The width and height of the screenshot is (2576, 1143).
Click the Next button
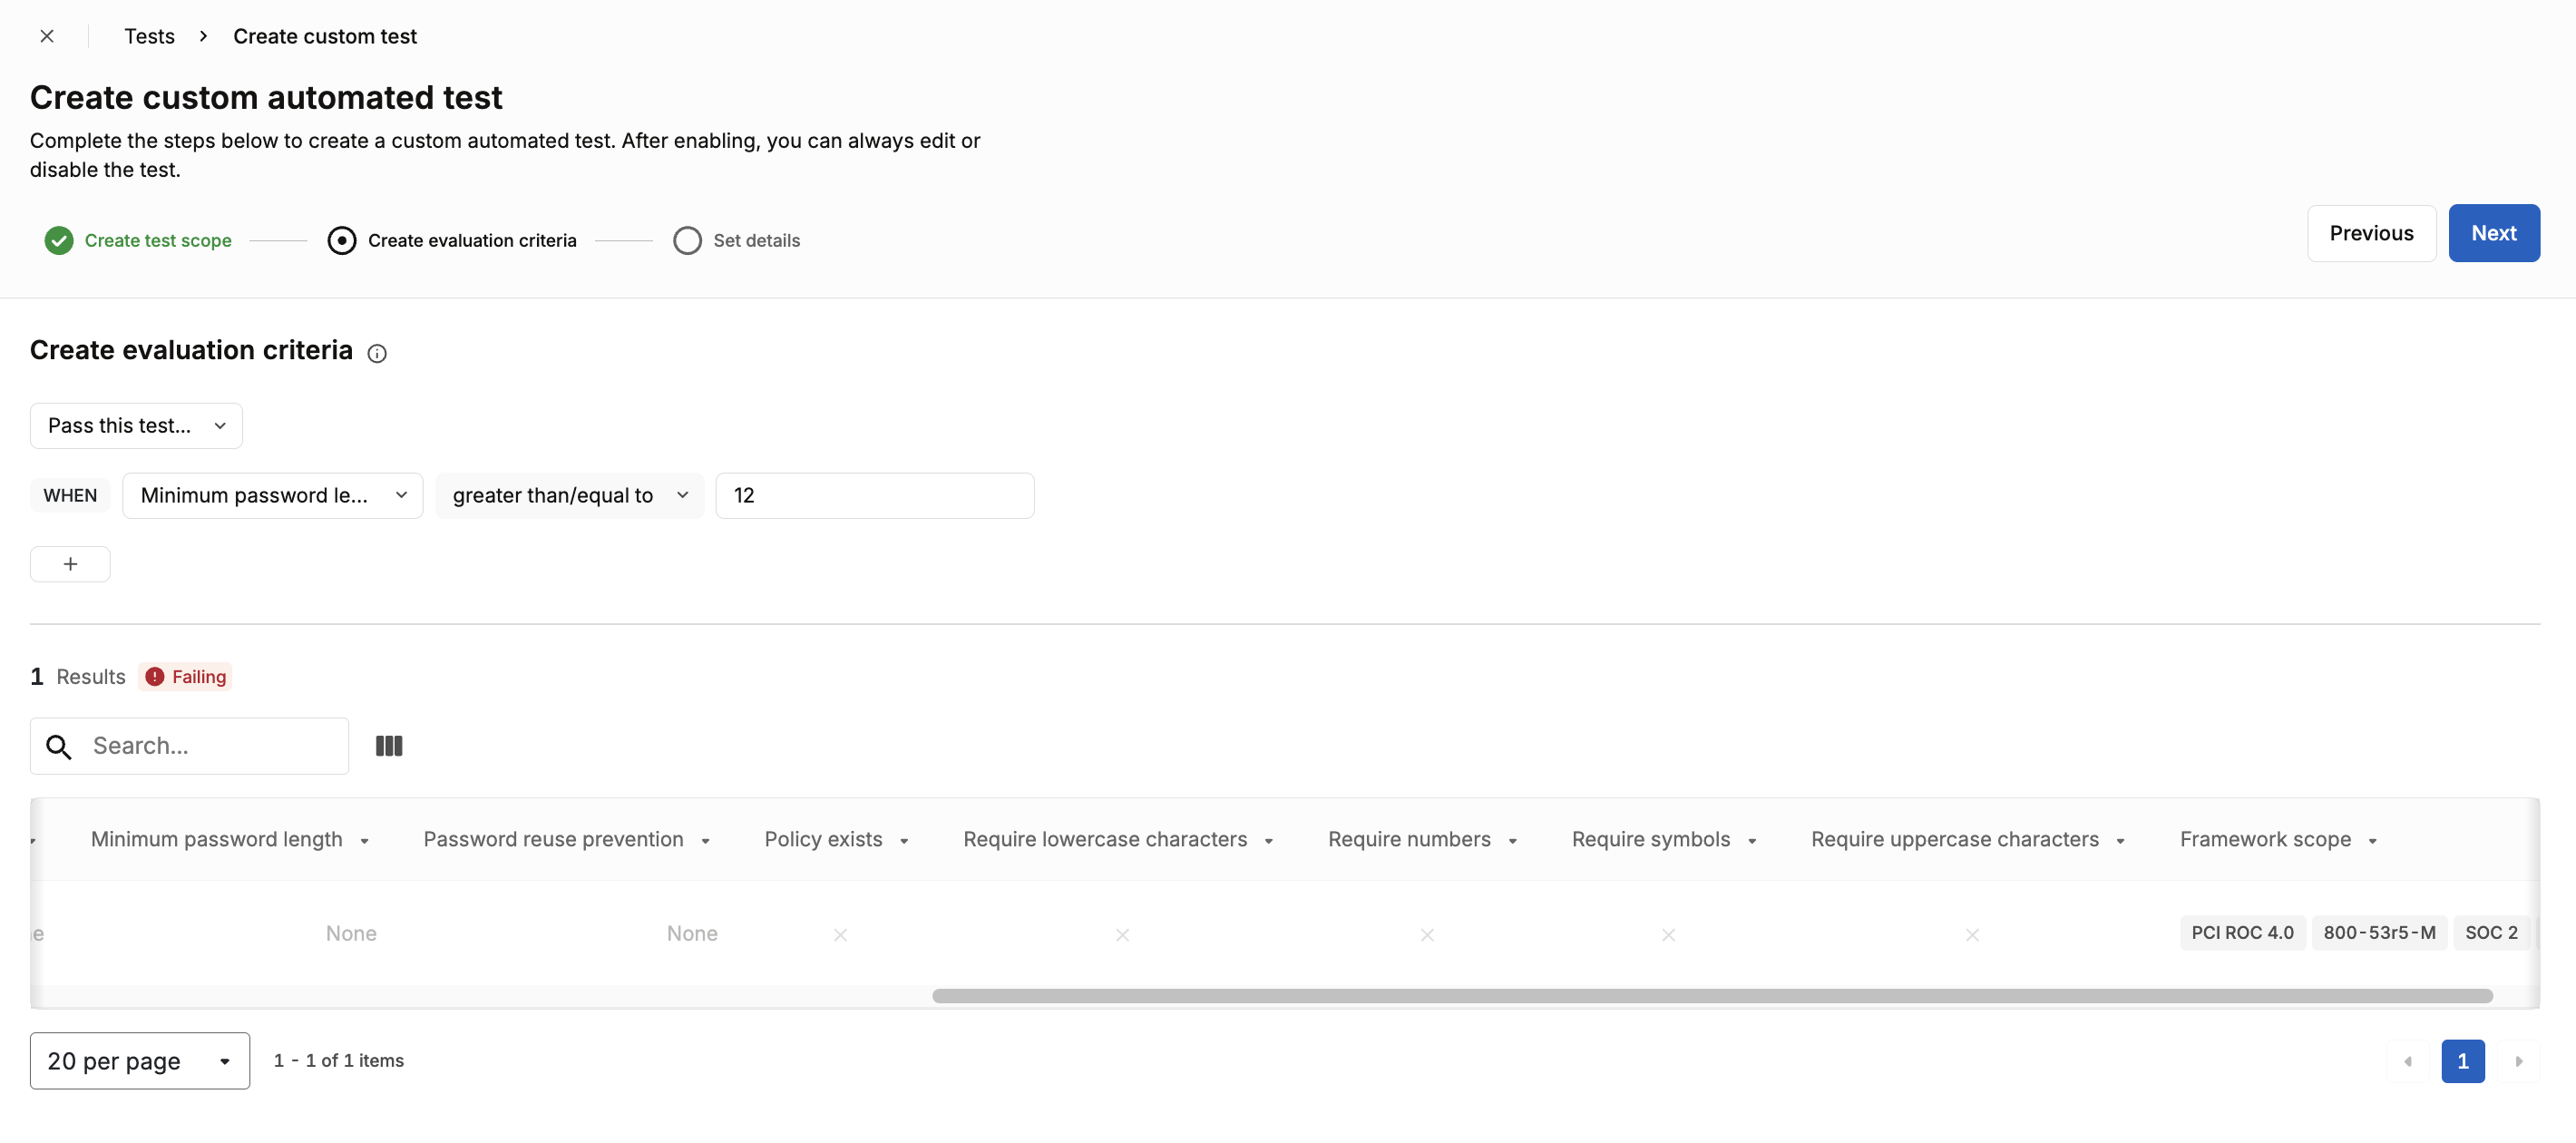point(2494,233)
